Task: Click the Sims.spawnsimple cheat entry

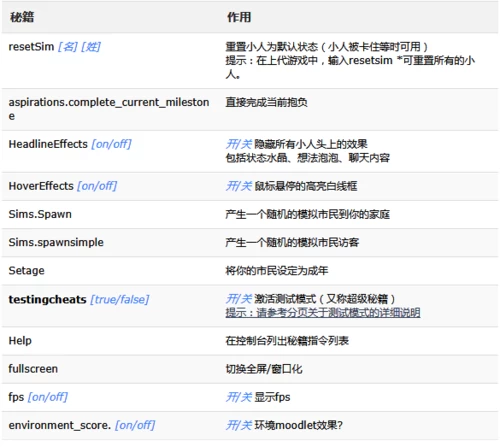Action: [x=56, y=242]
